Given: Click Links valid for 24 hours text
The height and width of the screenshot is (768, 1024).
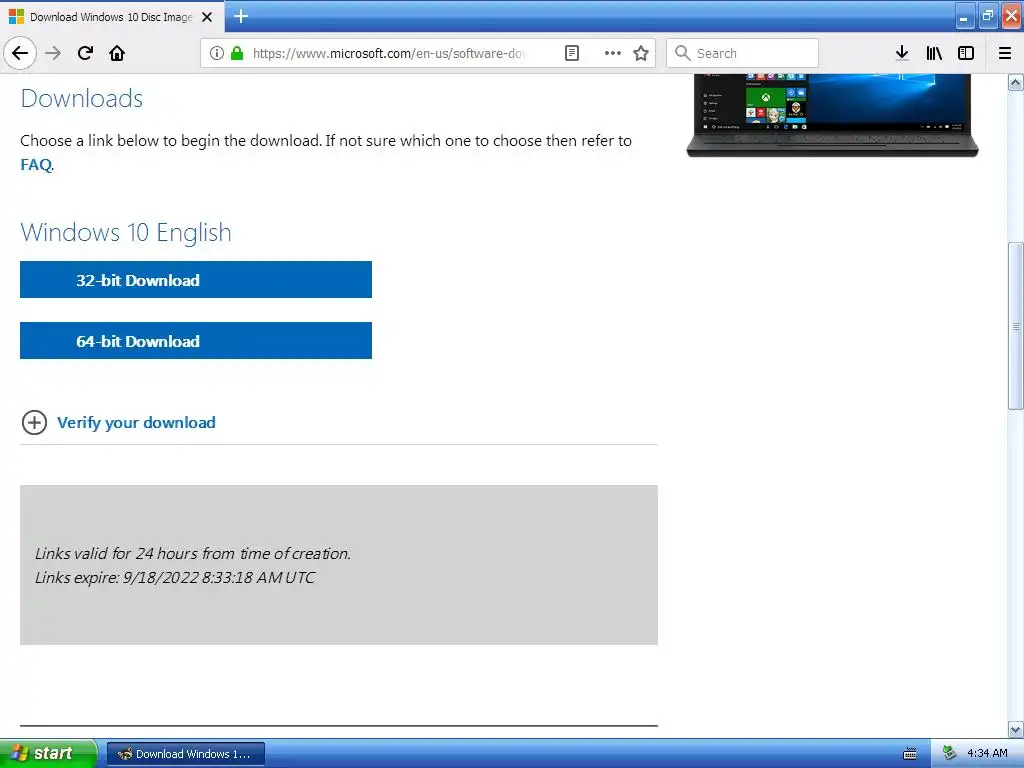Looking at the screenshot, I should coord(193,553).
